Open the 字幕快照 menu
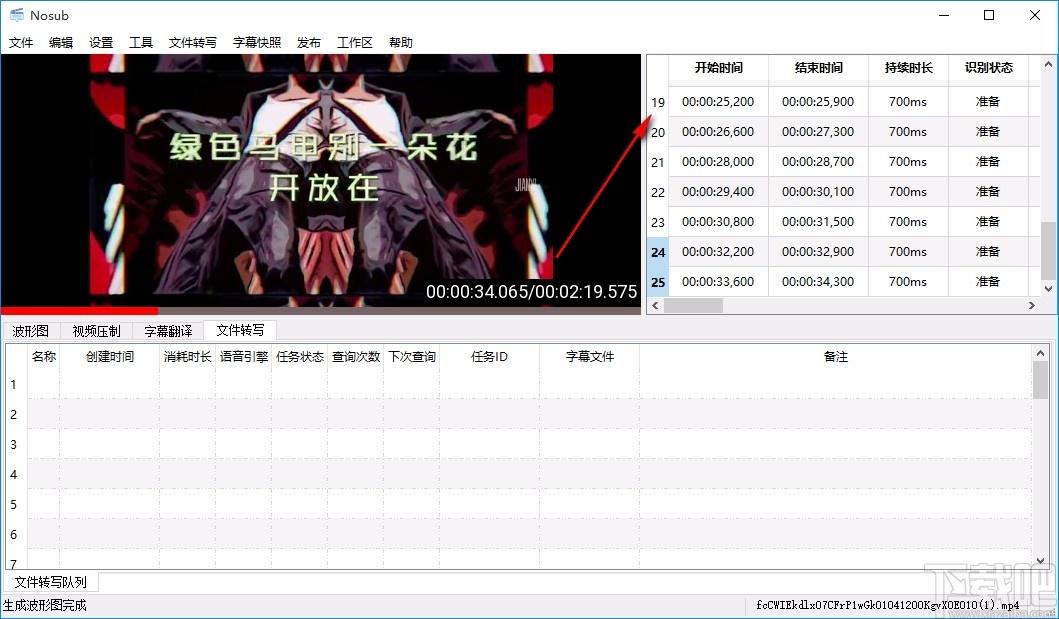 [x=257, y=43]
